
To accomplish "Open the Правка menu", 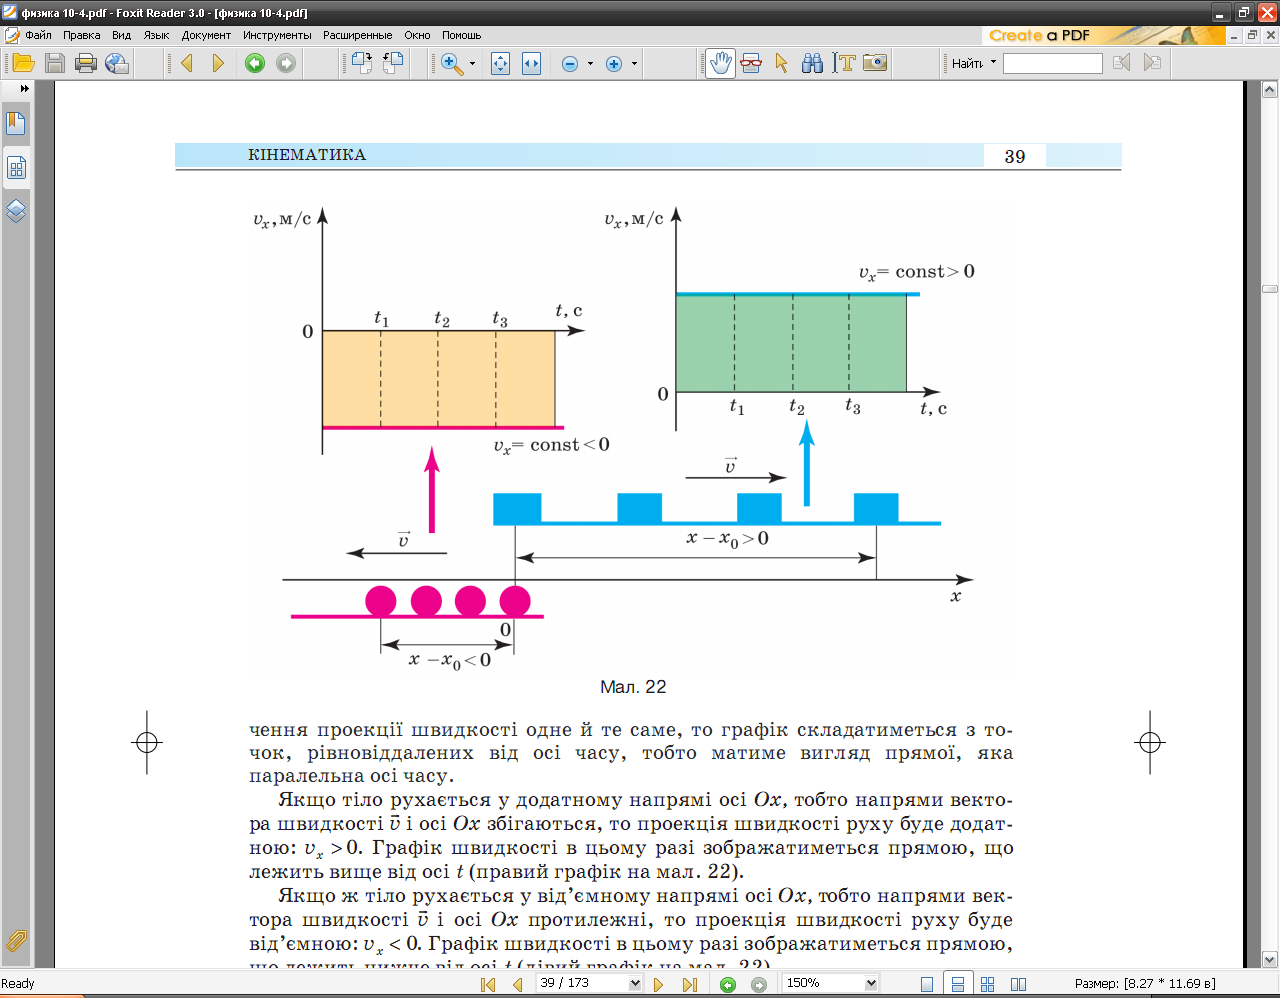I will pyautogui.click(x=81, y=35).
